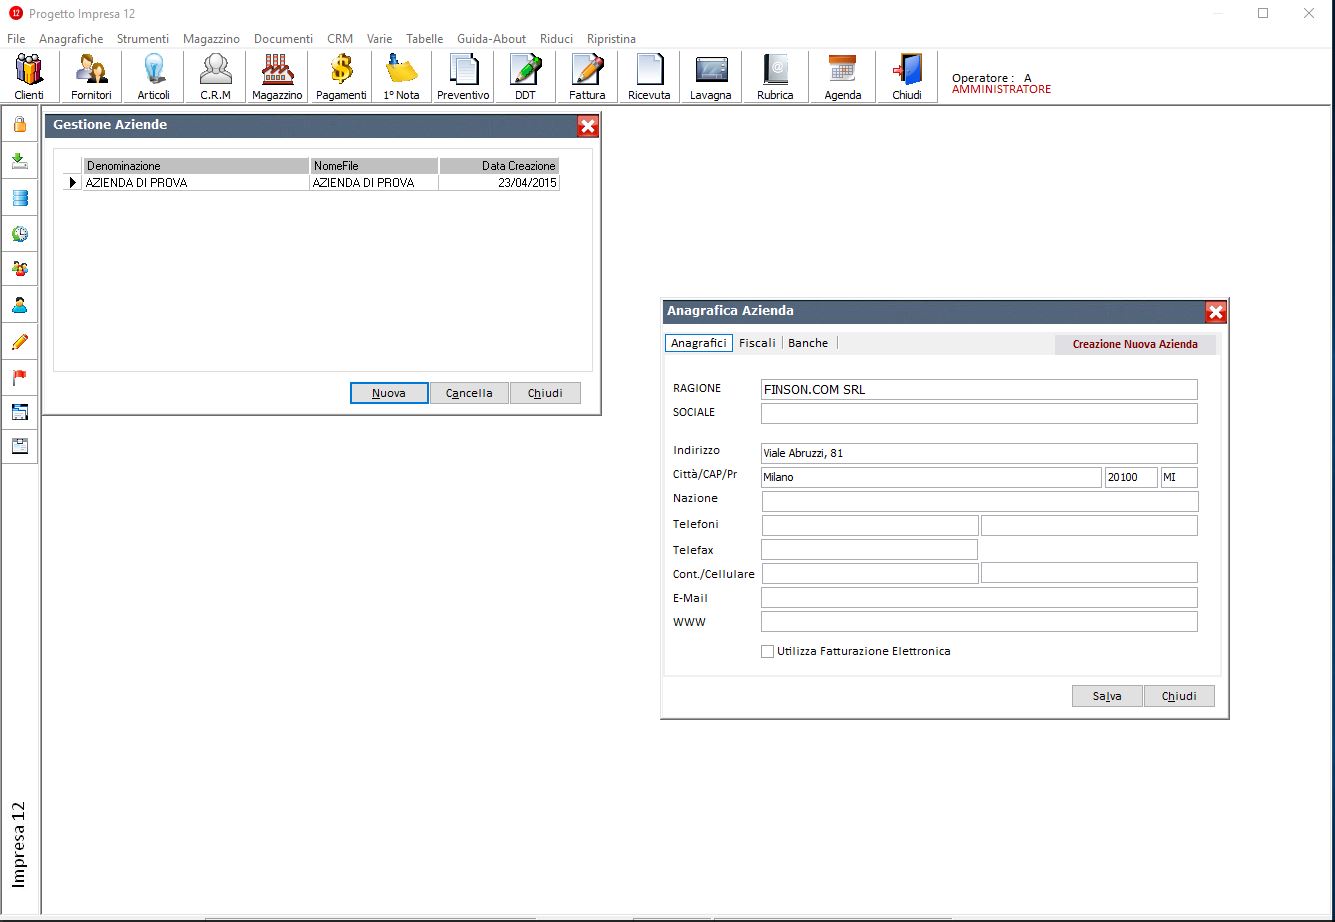Create a Preventivo from the toolbar
The image size is (1335, 922).
pos(463,77)
